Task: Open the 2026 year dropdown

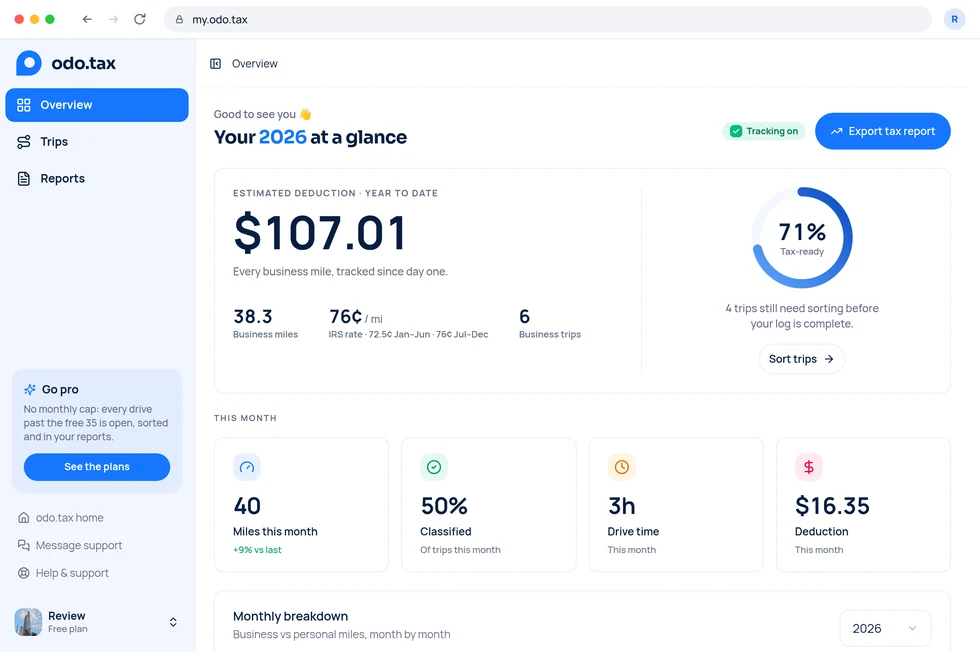Action: coord(885,628)
